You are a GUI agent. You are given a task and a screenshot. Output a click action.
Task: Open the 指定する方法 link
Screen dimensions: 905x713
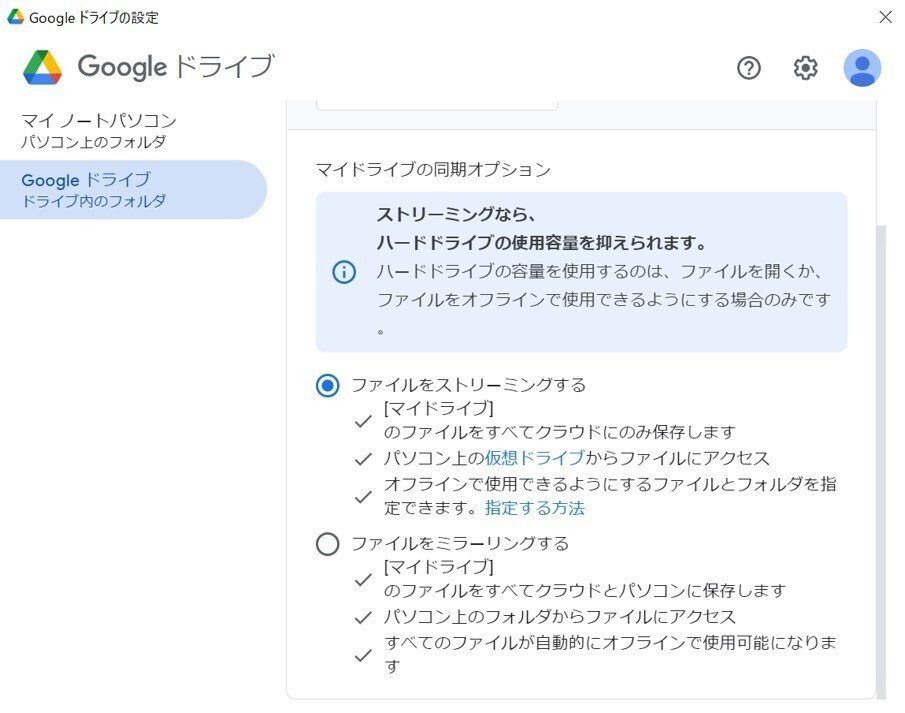point(534,508)
